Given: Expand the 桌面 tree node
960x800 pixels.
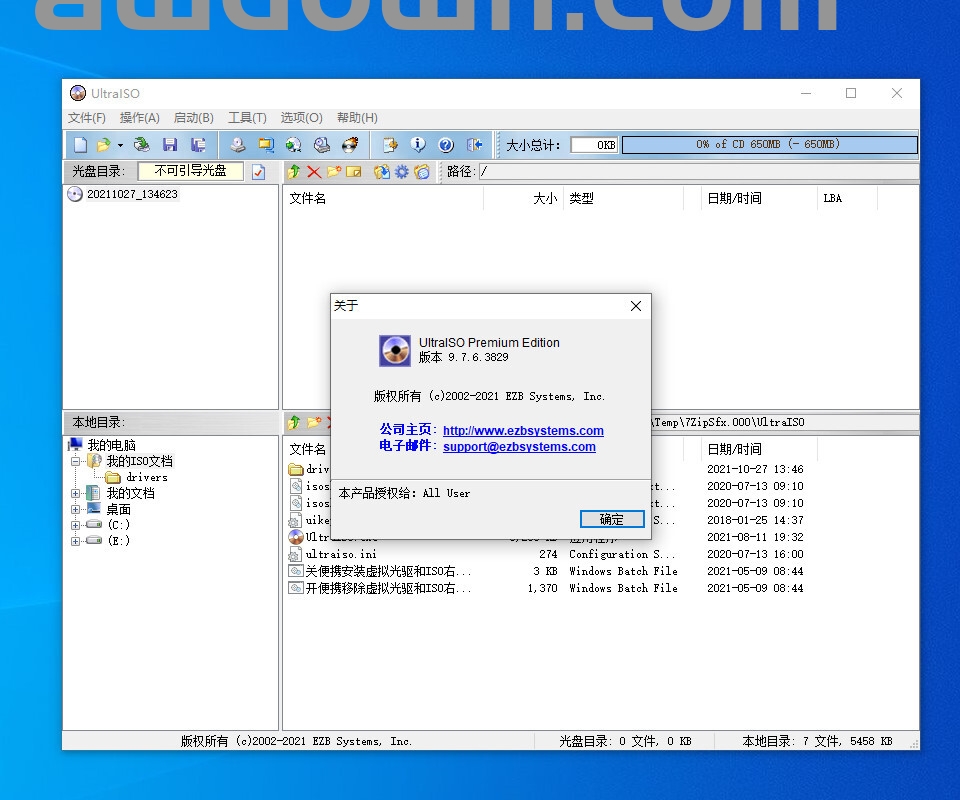Looking at the screenshot, I should pyautogui.click(x=75, y=509).
